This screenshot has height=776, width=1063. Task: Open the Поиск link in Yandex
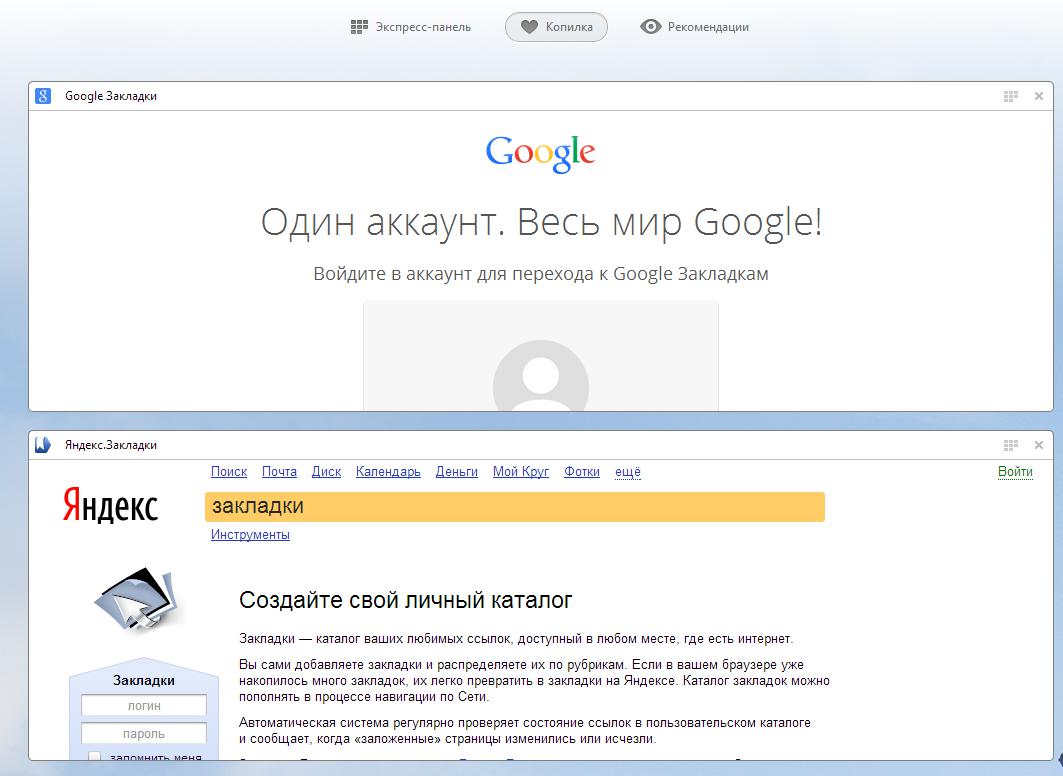229,472
